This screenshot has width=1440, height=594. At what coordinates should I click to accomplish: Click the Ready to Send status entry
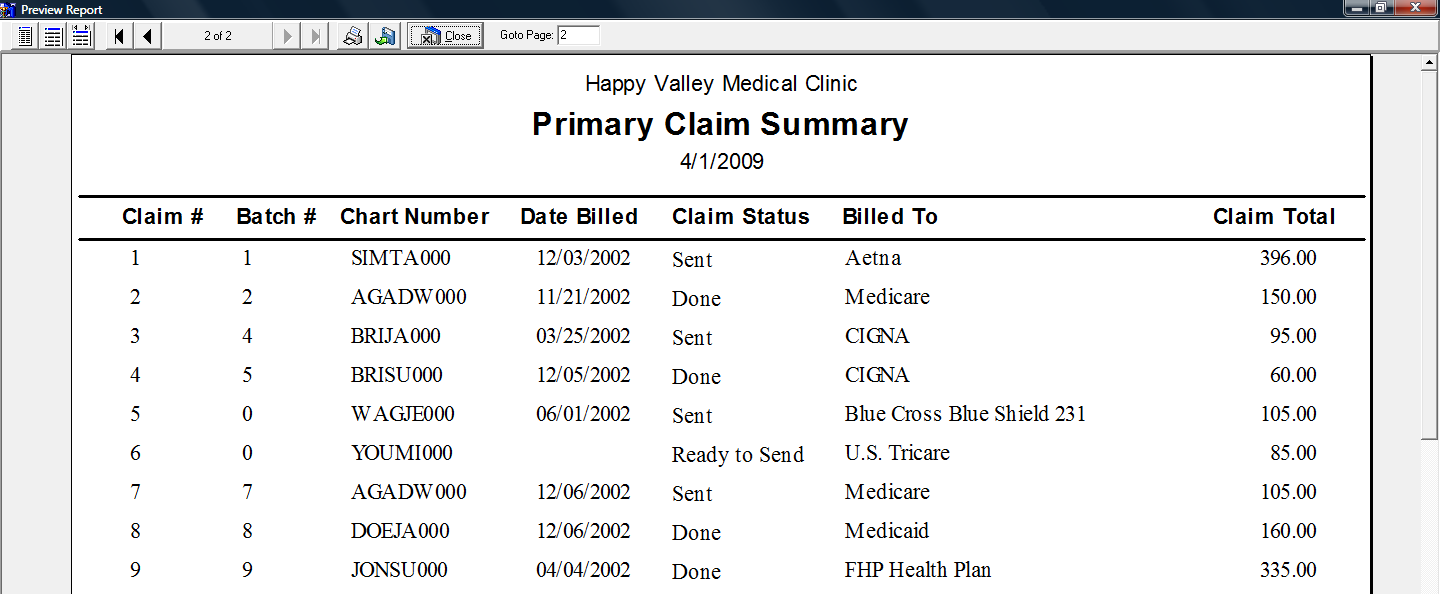[x=738, y=455]
